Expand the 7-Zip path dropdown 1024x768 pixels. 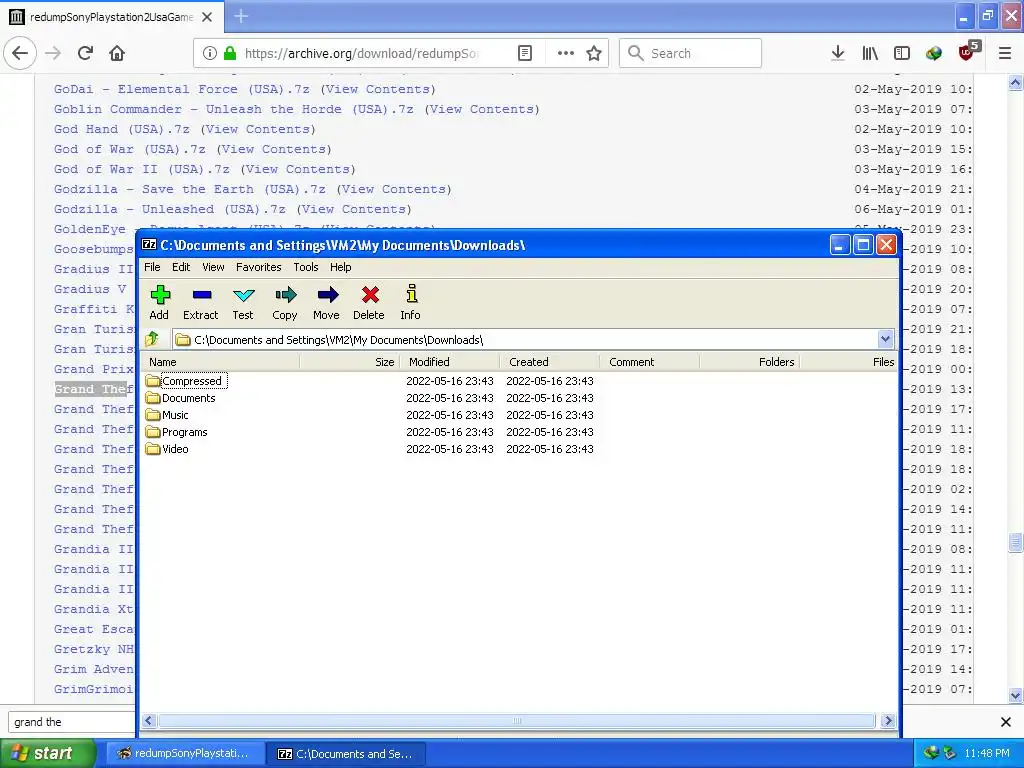point(885,339)
